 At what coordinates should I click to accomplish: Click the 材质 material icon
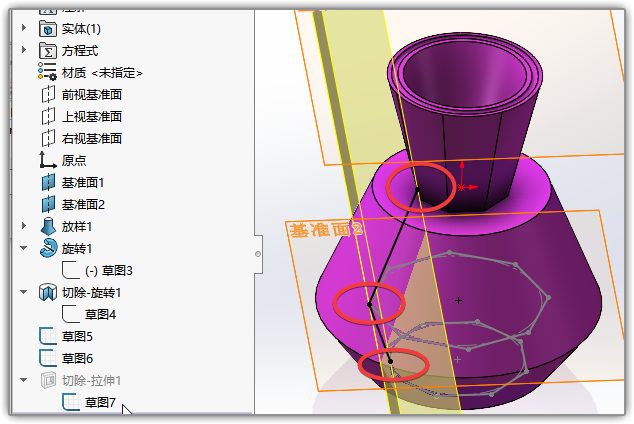pyautogui.click(x=47, y=72)
